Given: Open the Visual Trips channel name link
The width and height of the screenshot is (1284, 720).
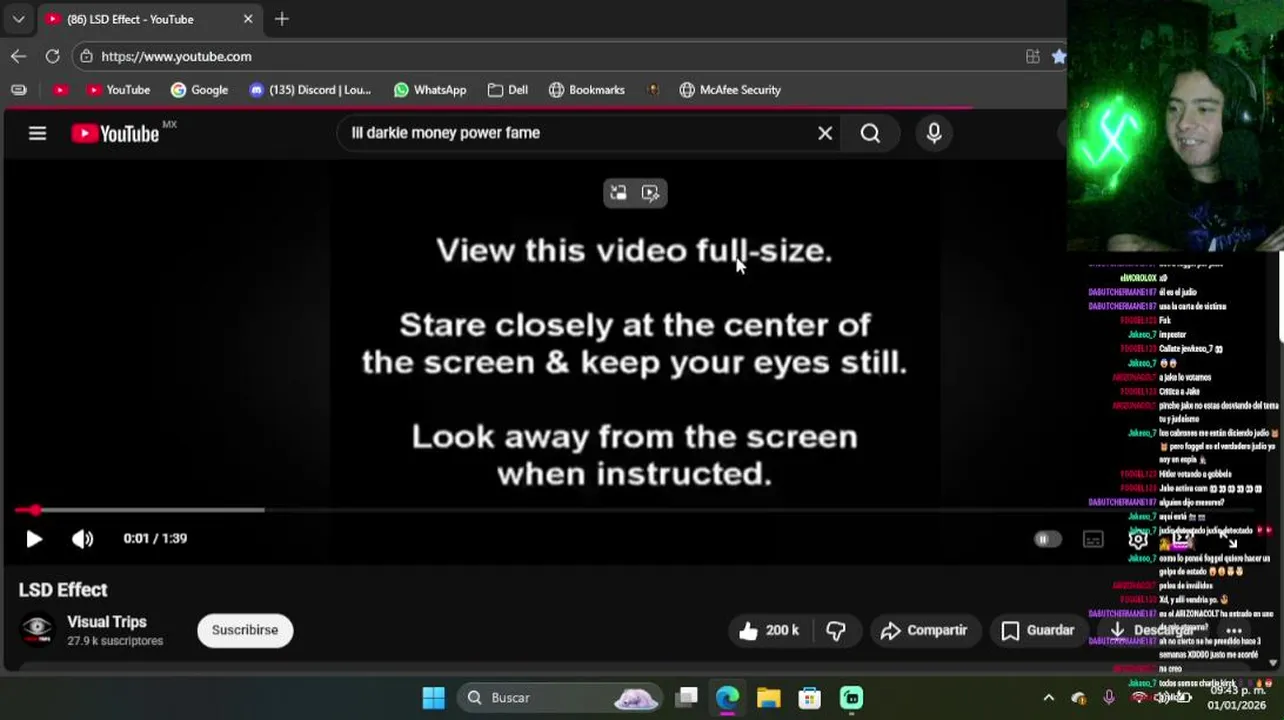Looking at the screenshot, I should pos(107,622).
